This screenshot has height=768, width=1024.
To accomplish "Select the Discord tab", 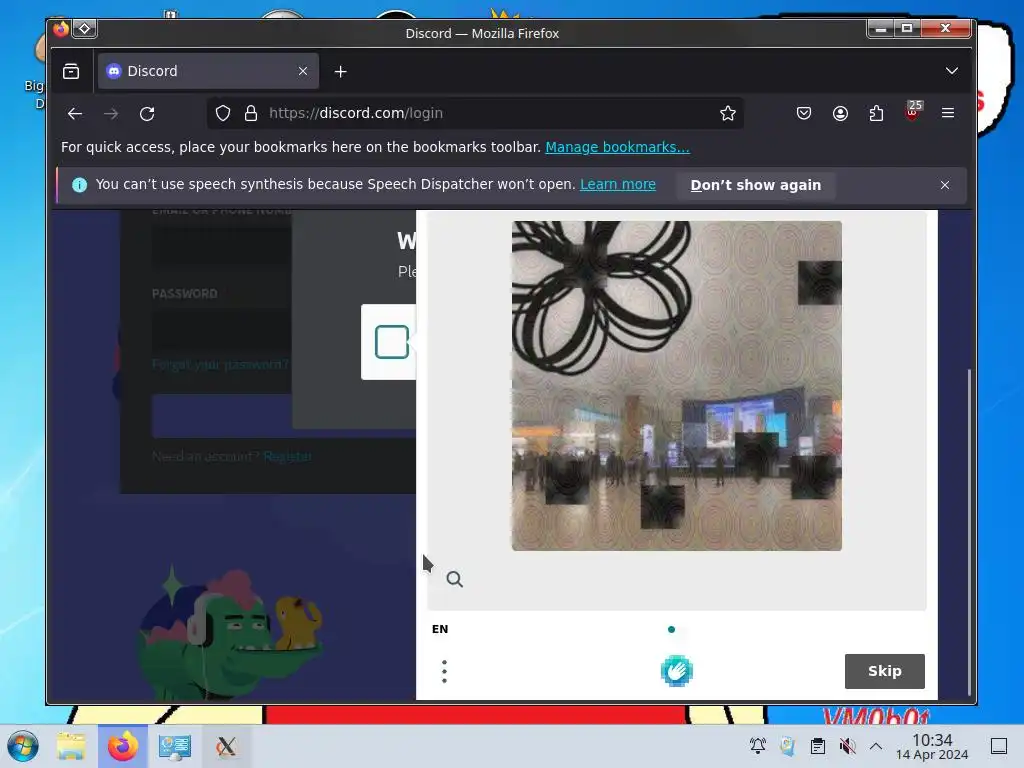I will click(208, 71).
